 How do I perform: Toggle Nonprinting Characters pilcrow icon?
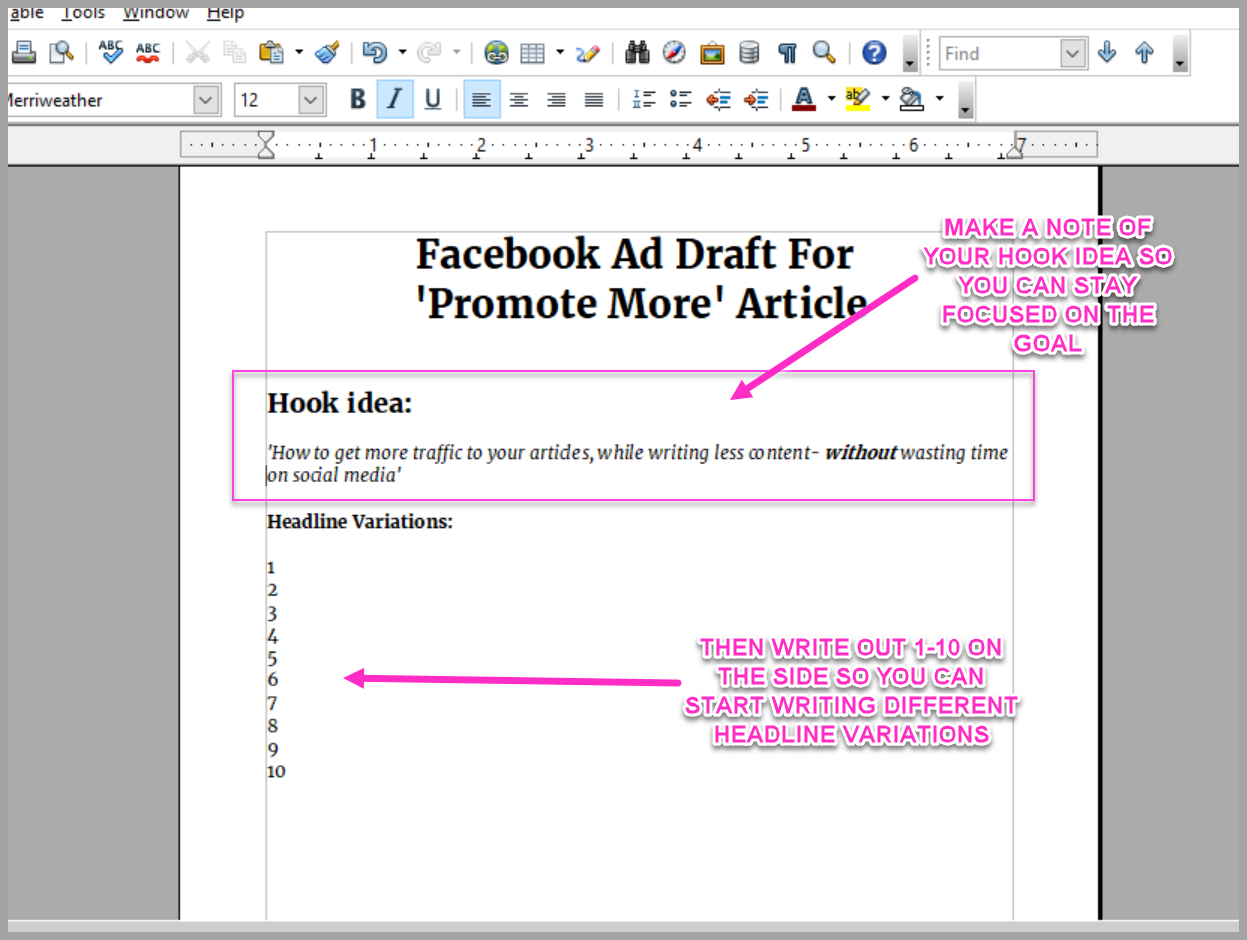click(788, 53)
